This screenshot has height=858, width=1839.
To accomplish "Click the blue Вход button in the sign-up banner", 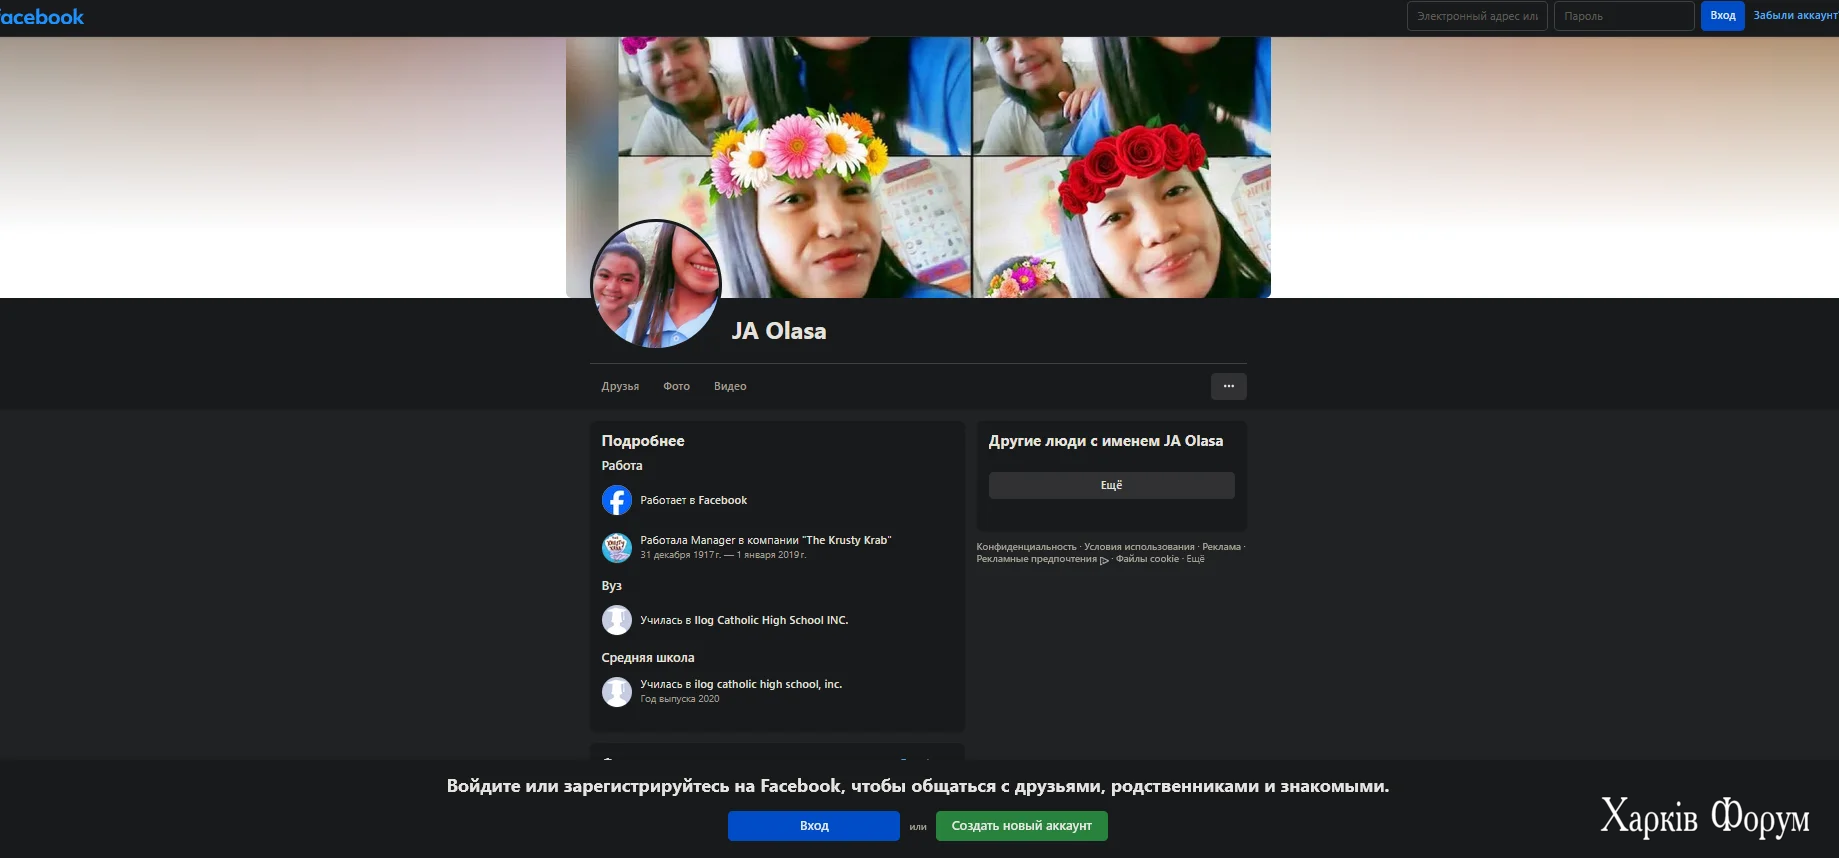I will tap(814, 826).
